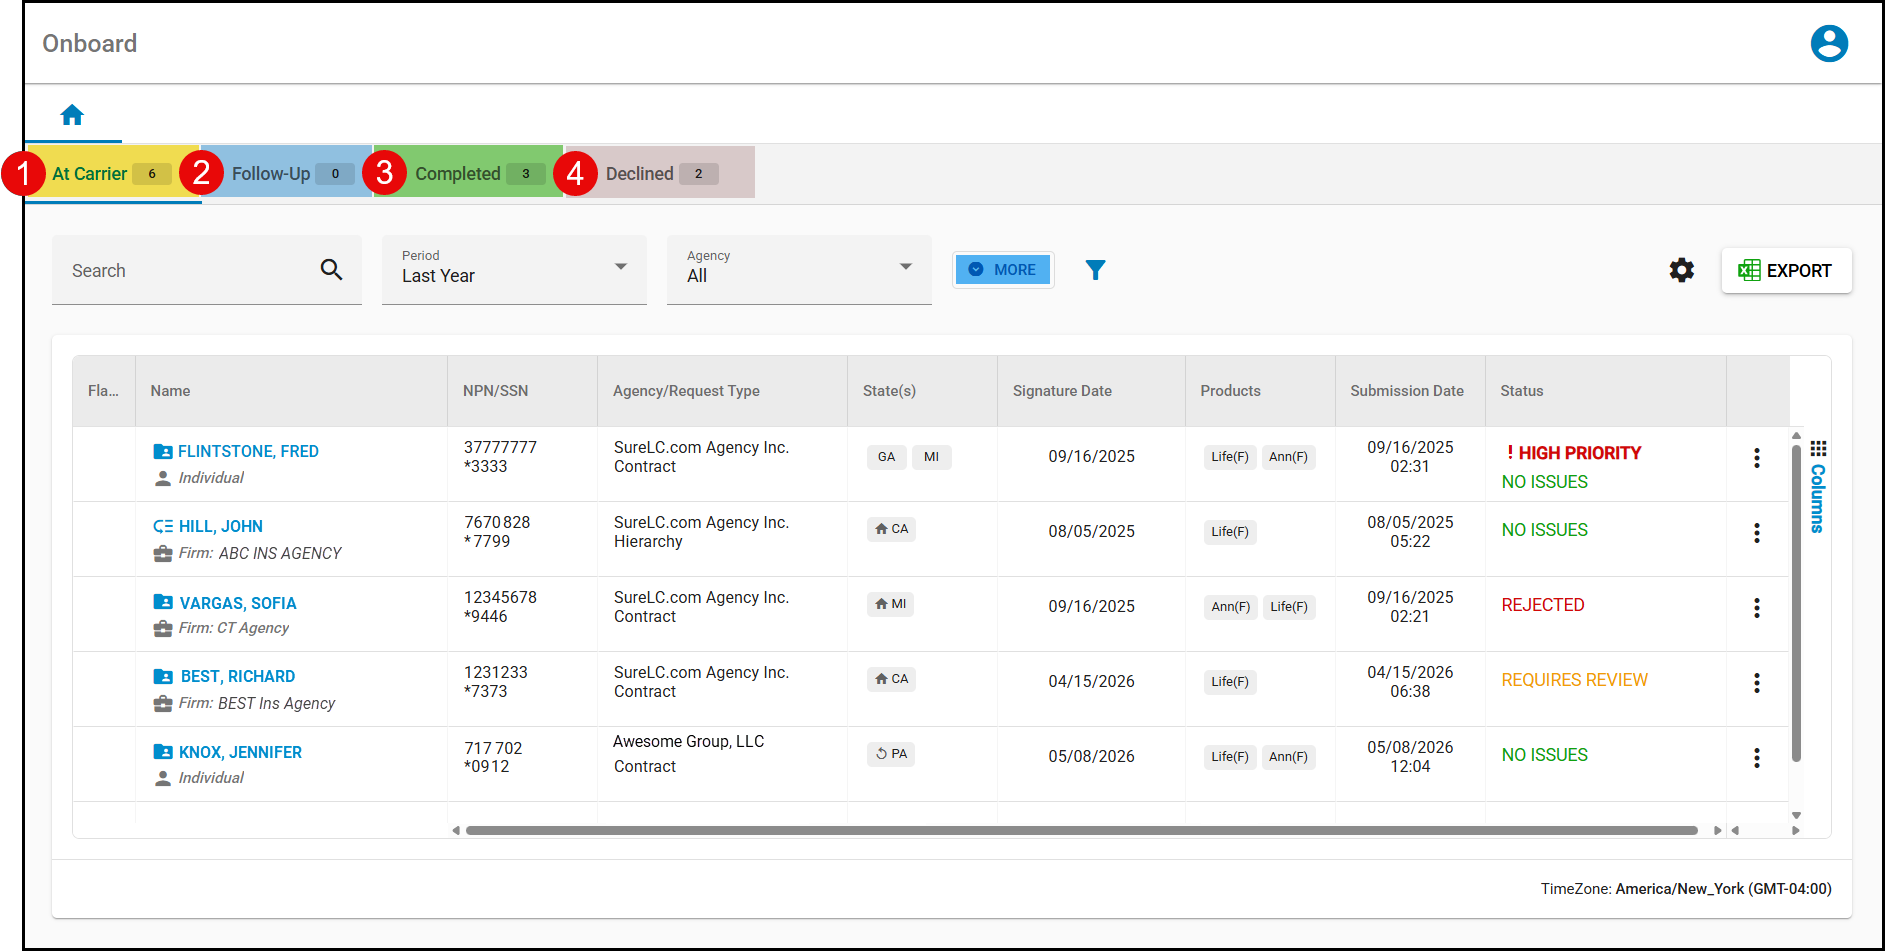Switch to the Completed tab
Image resolution: width=1885 pixels, height=951 pixels.
click(468, 173)
